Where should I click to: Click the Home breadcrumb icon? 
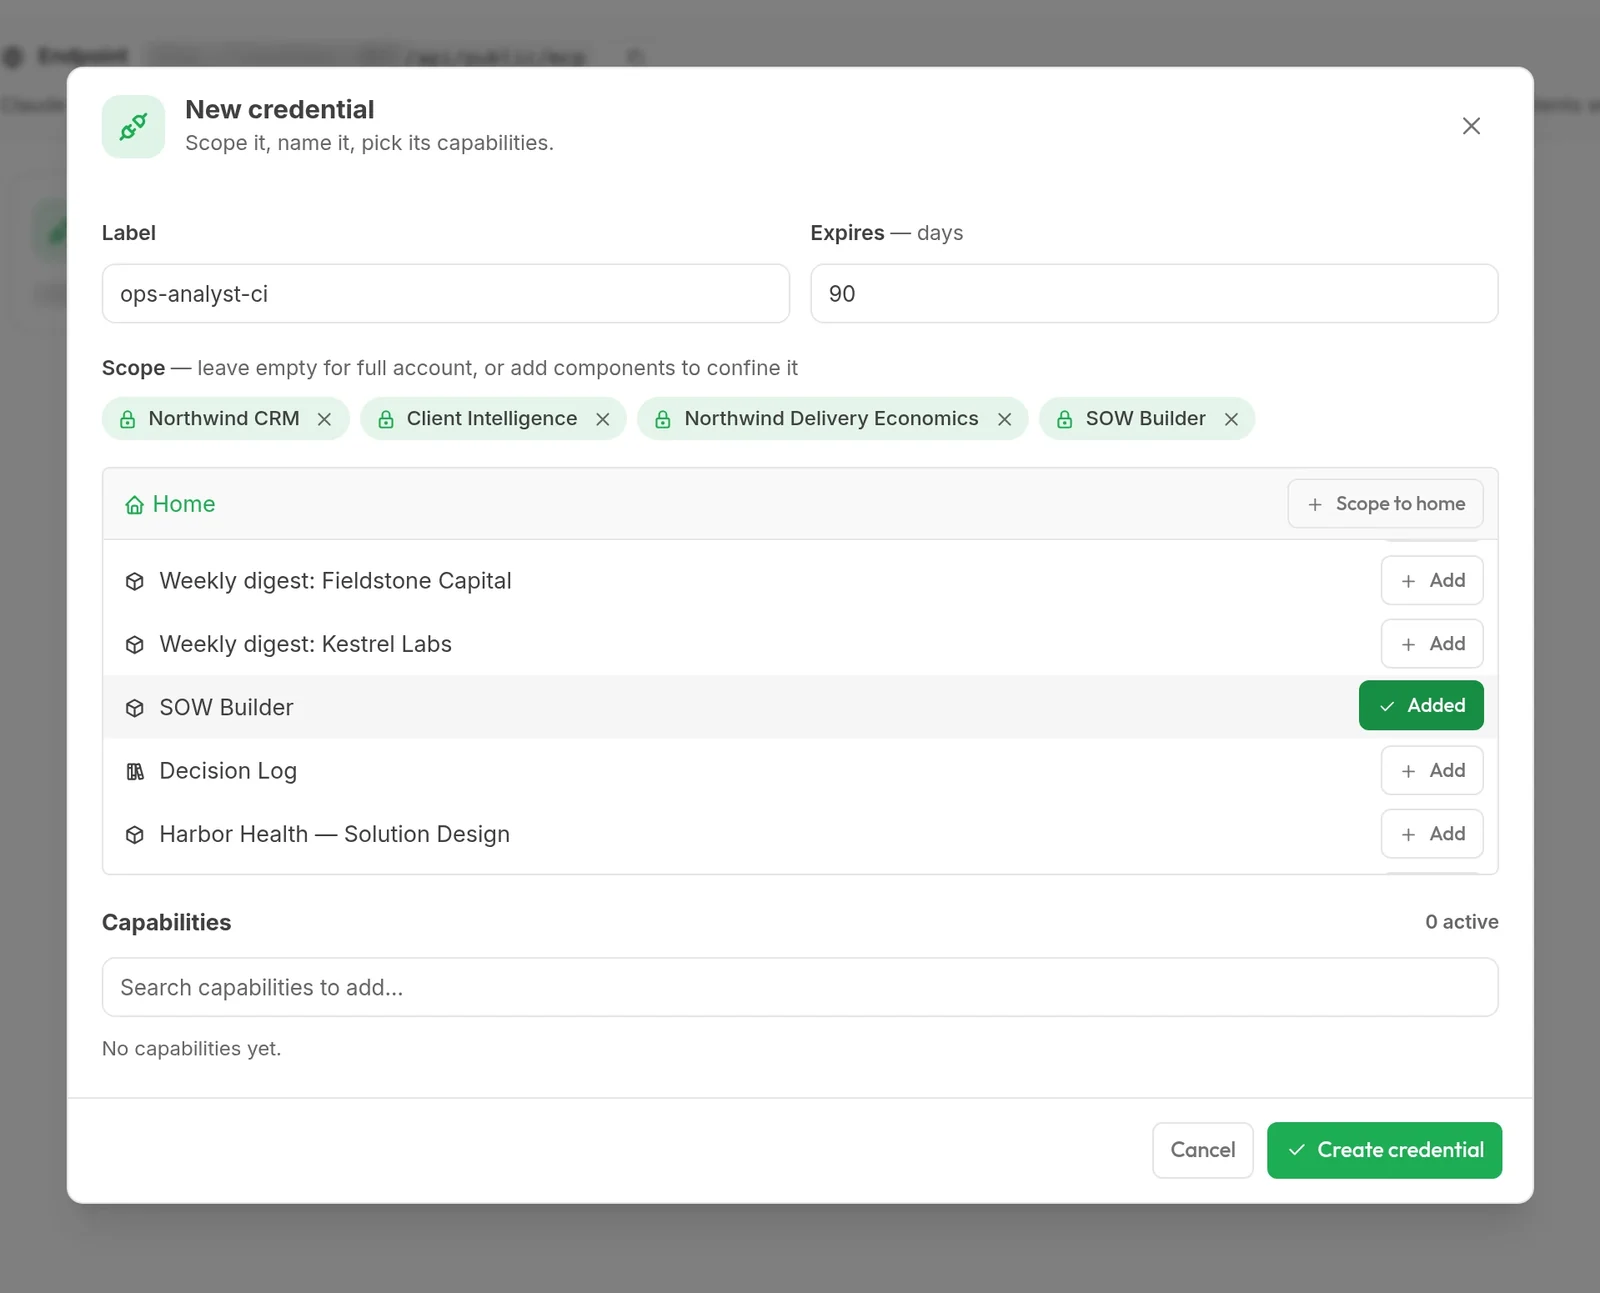[x=134, y=505]
